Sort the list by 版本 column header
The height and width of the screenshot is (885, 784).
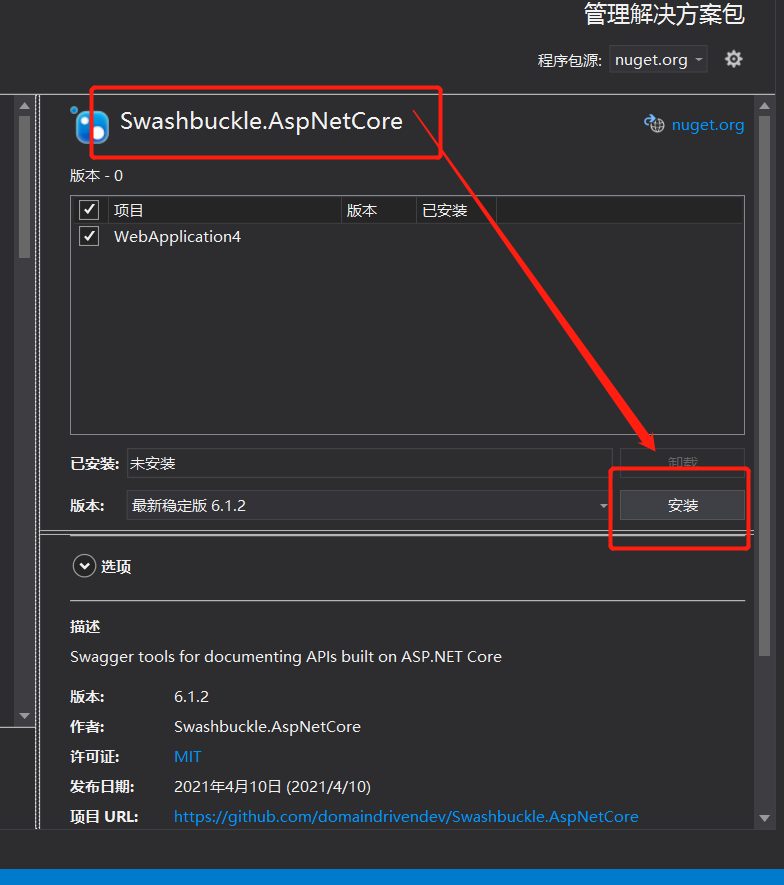(x=379, y=210)
